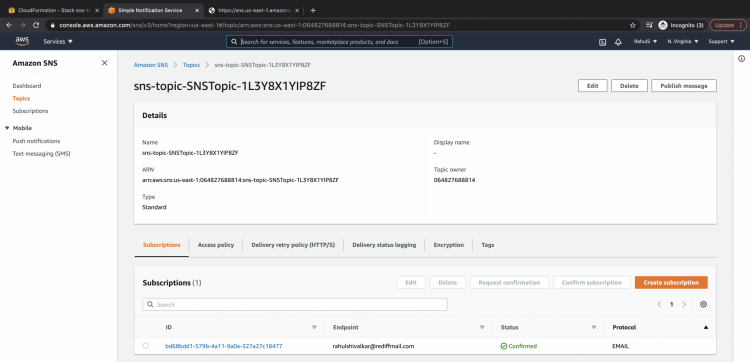750x362 pixels.
Task: Click the browser address bar URL
Action: [254, 25]
